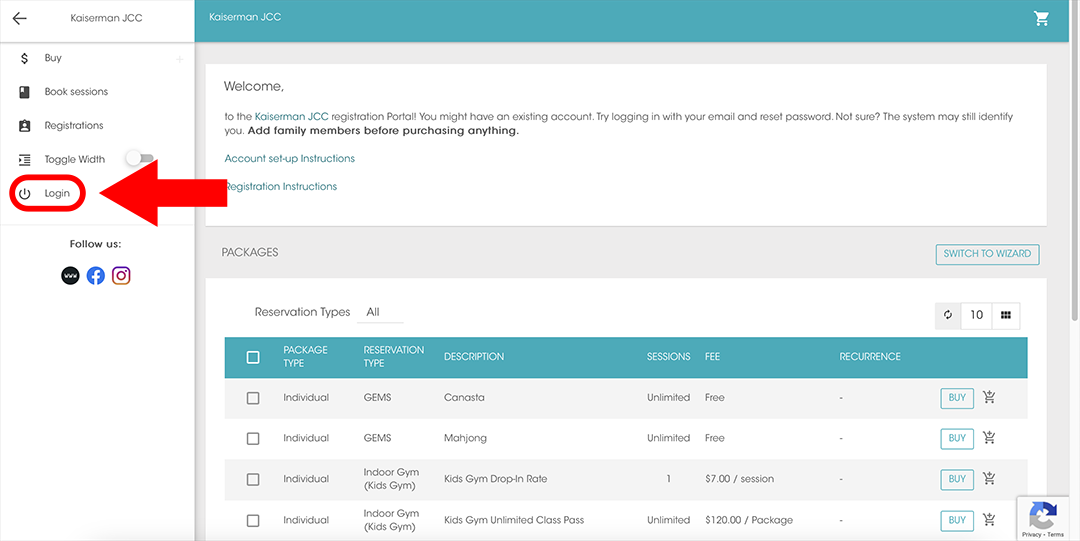Click the Switch to Wizard button

[x=987, y=254]
